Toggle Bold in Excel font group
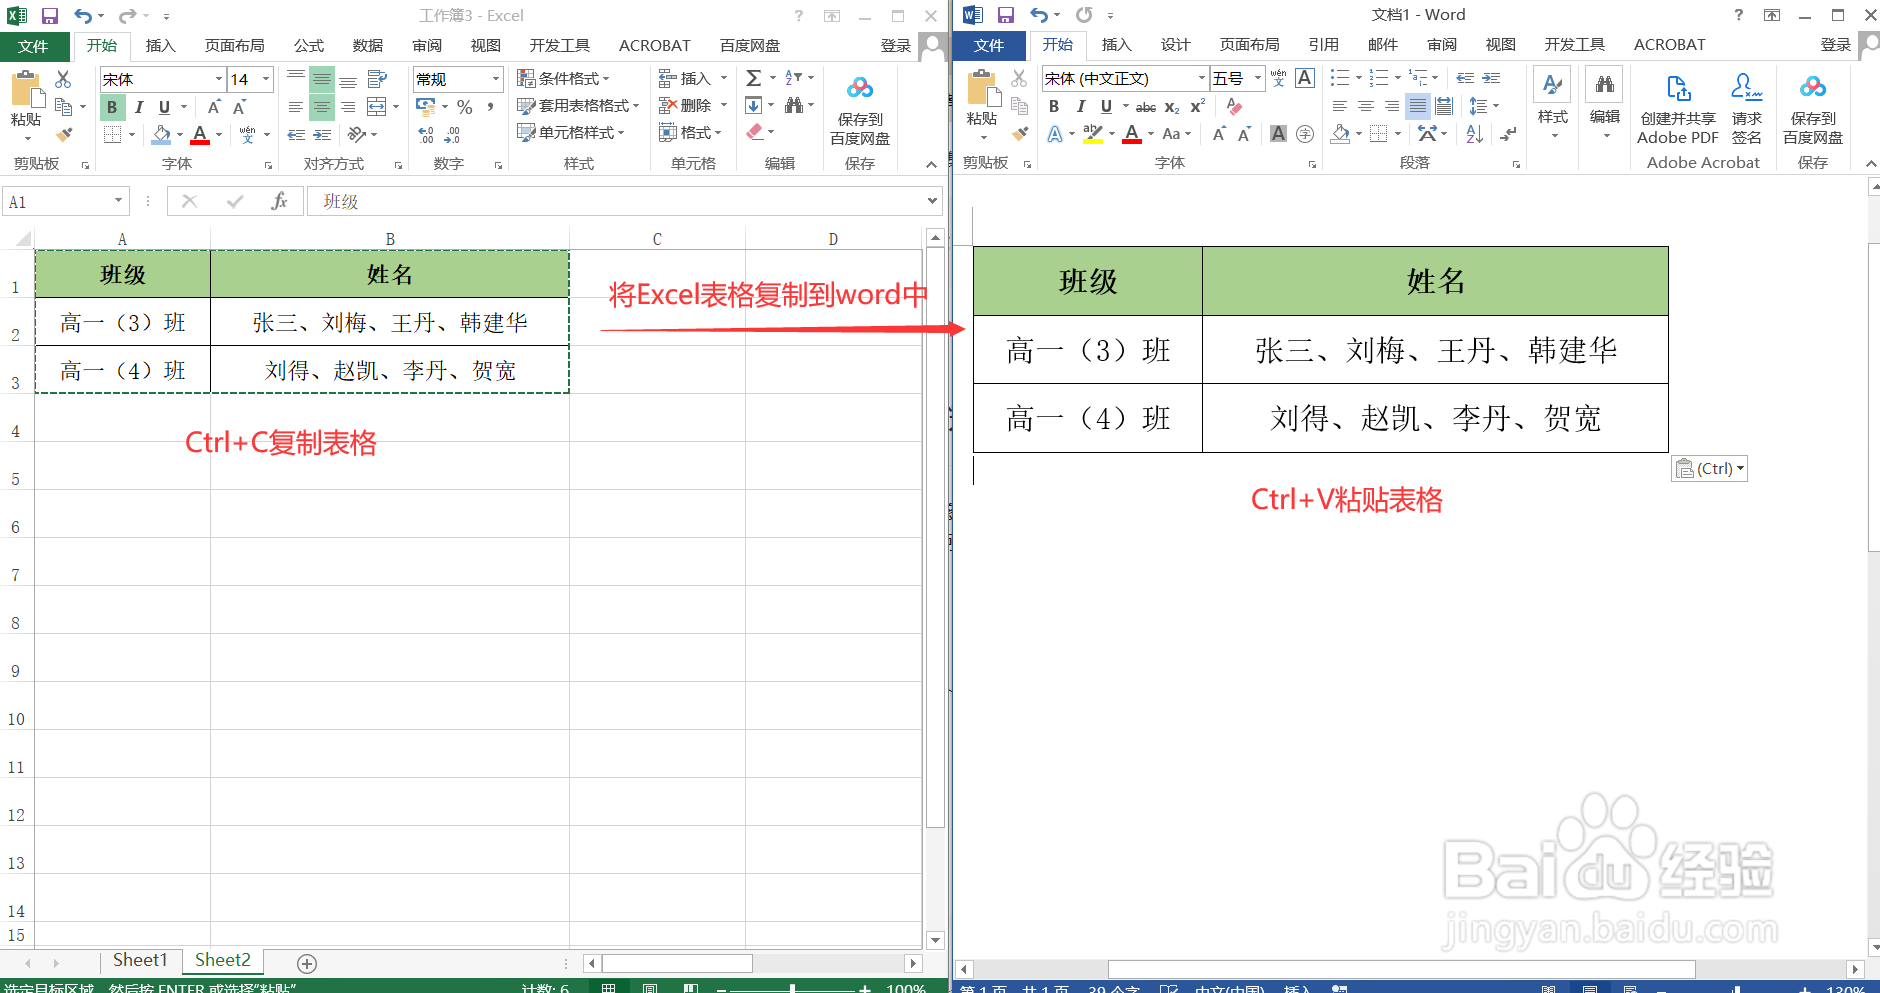 (112, 107)
